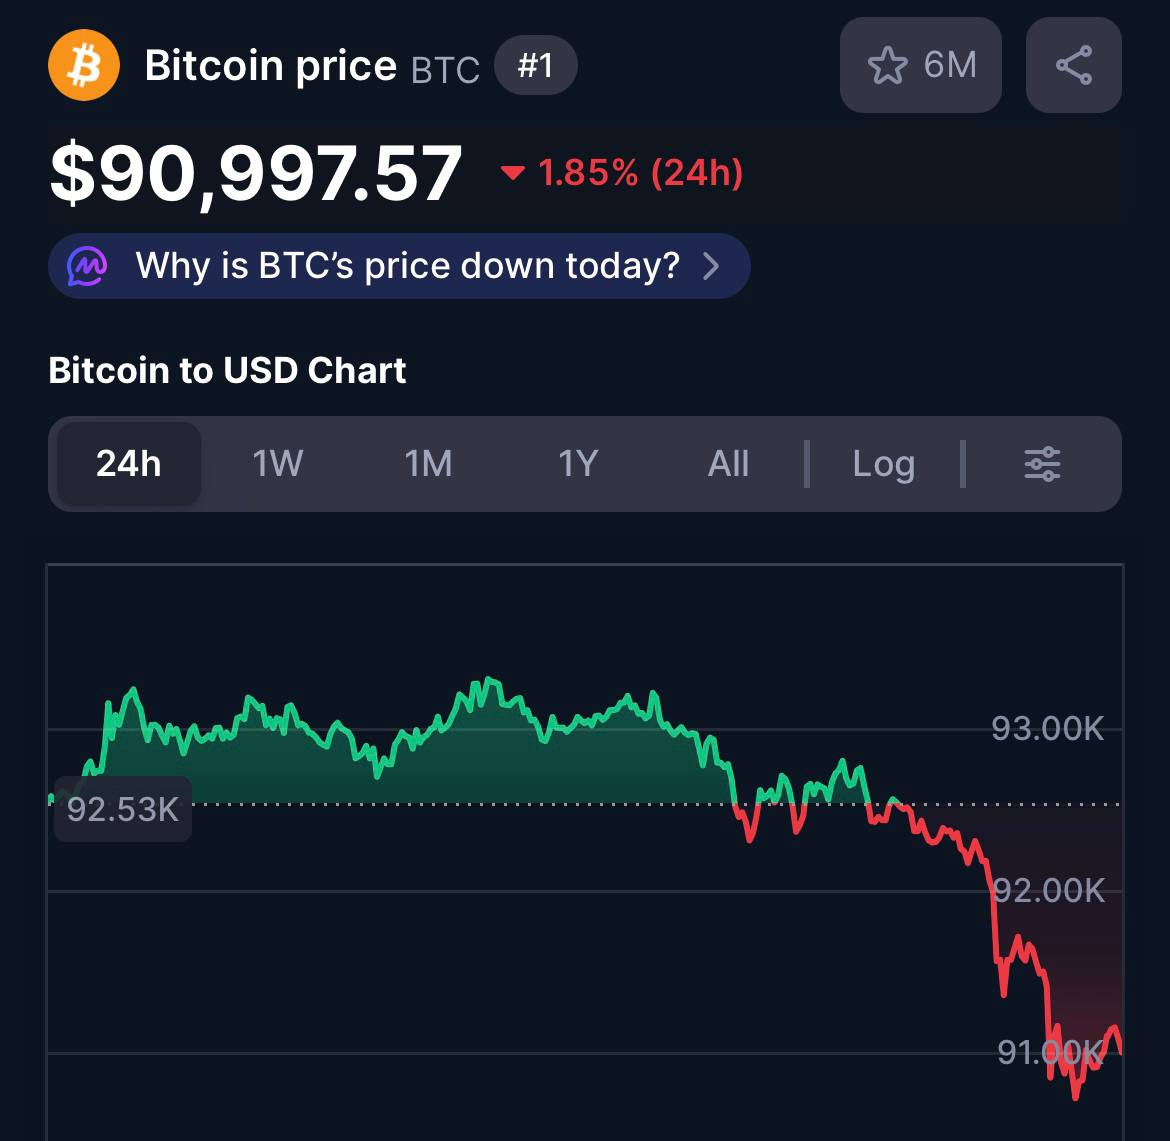Click the #1 rank badge
Image resolution: width=1170 pixels, height=1141 pixels.
click(x=535, y=66)
